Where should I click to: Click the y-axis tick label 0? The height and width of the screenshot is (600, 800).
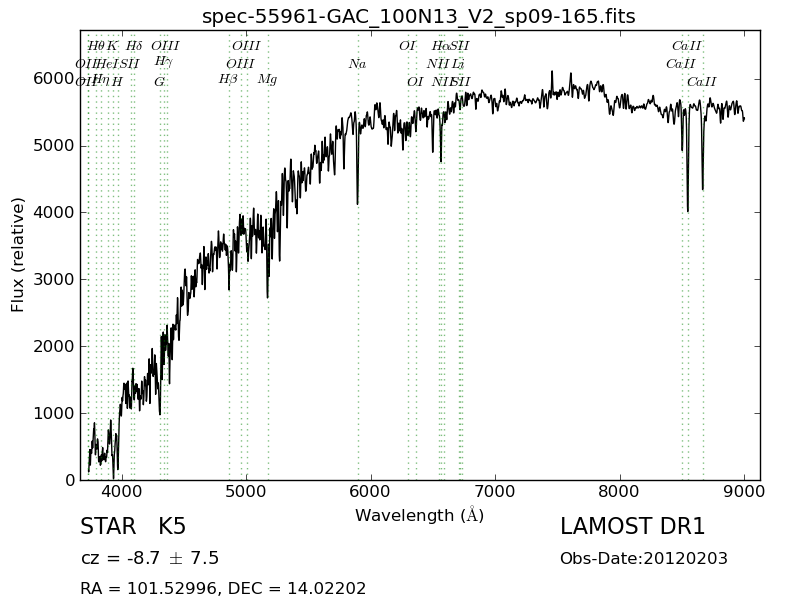[70, 480]
